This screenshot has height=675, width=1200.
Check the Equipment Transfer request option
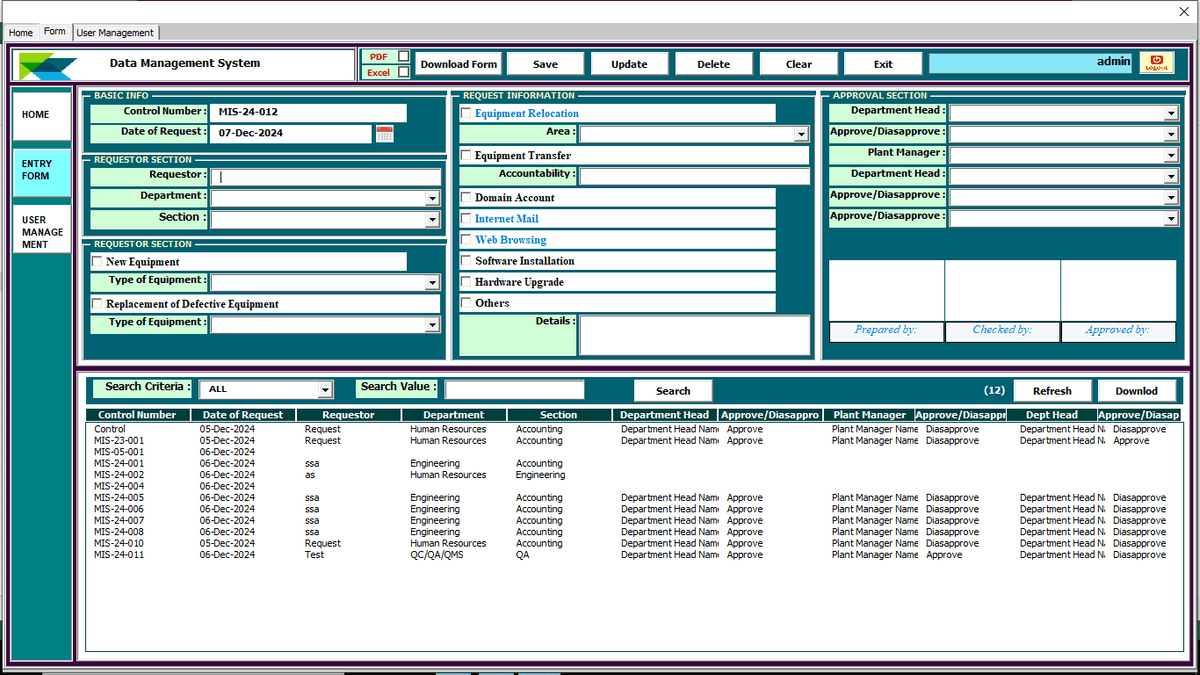coord(466,154)
